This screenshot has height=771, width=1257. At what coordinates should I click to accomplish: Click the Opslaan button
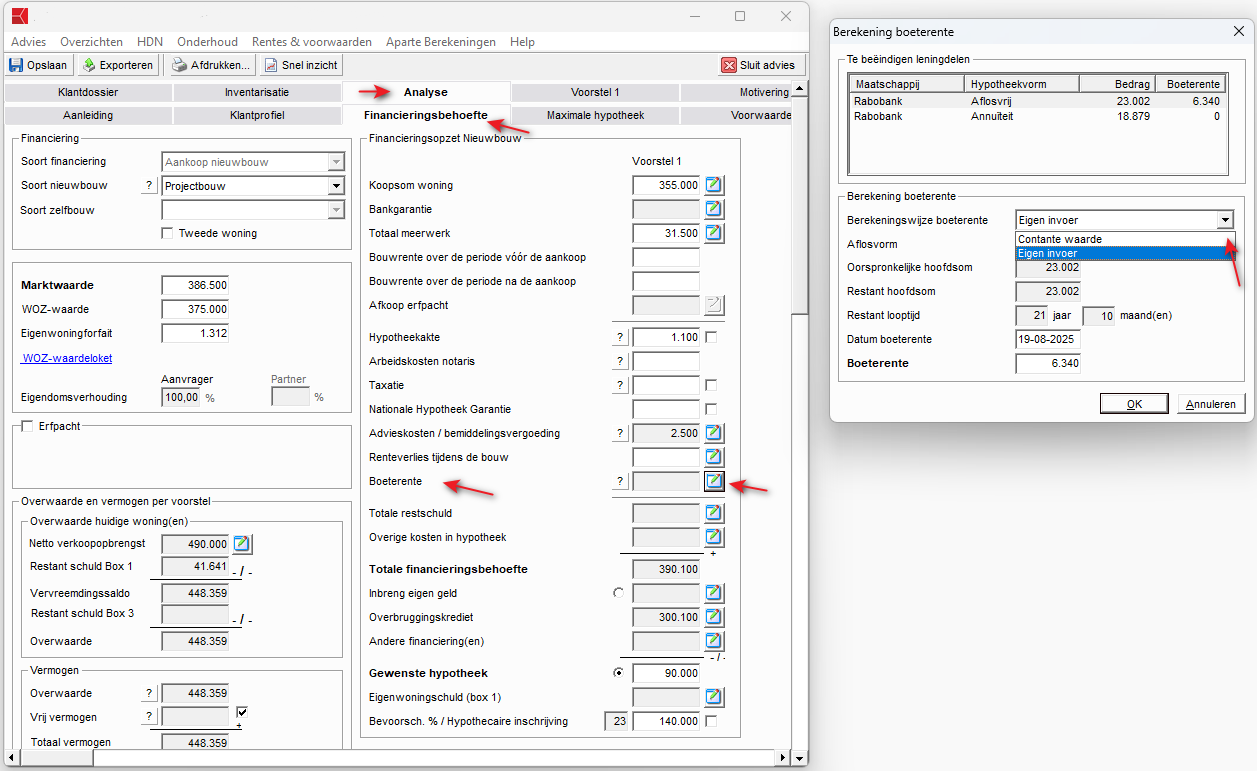[39, 65]
